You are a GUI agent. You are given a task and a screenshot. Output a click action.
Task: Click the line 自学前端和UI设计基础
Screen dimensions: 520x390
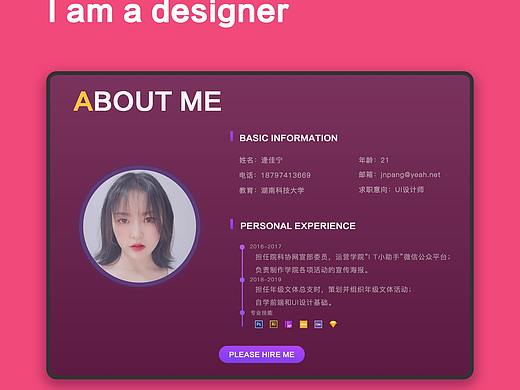[x=294, y=302]
